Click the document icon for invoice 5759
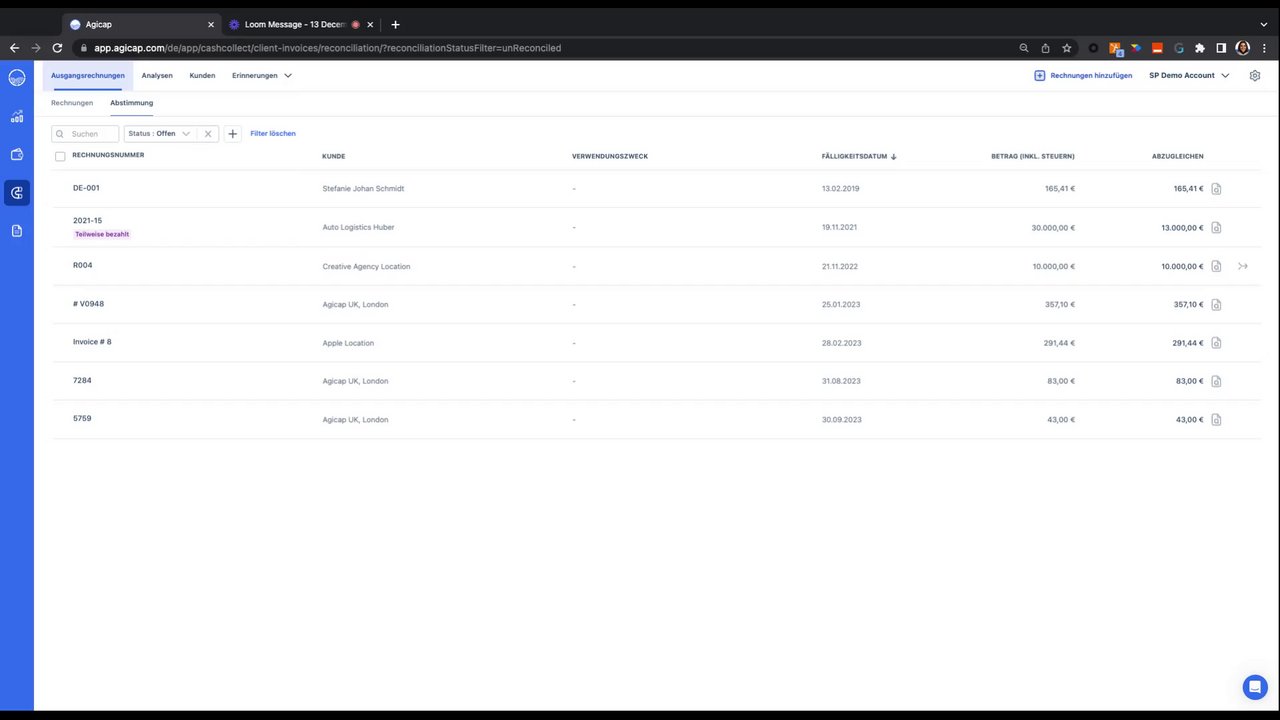This screenshot has height=720, width=1280. click(x=1216, y=420)
